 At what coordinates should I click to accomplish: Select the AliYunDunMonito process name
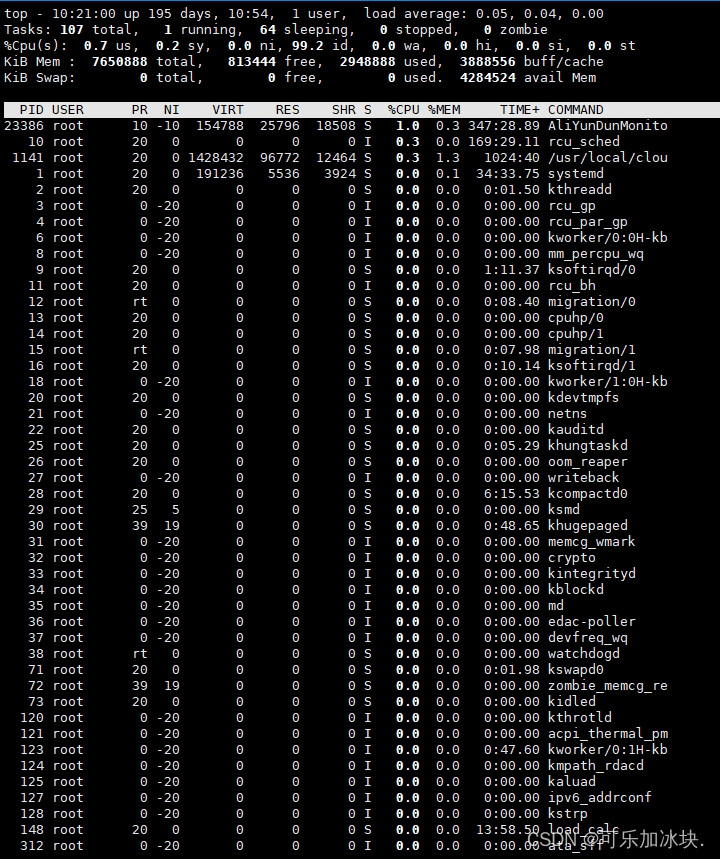tap(608, 125)
